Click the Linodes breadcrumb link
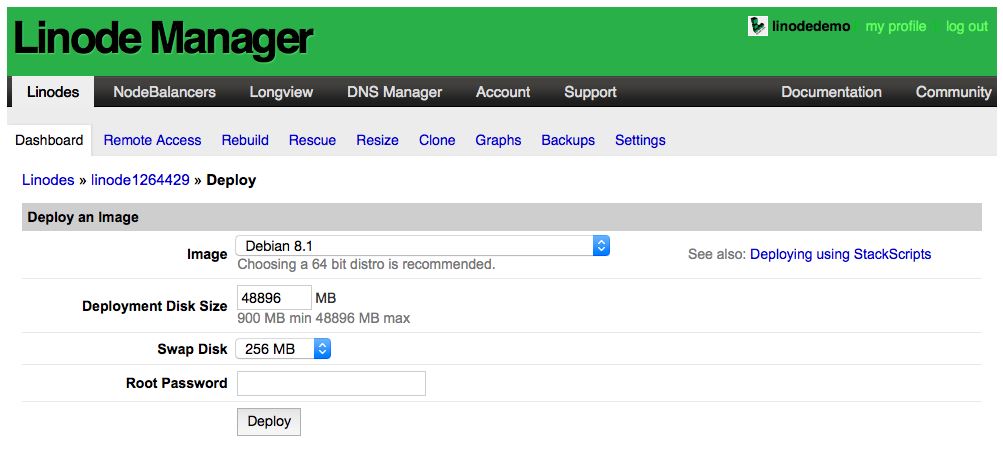The width and height of the screenshot is (1003, 466). (48, 180)
